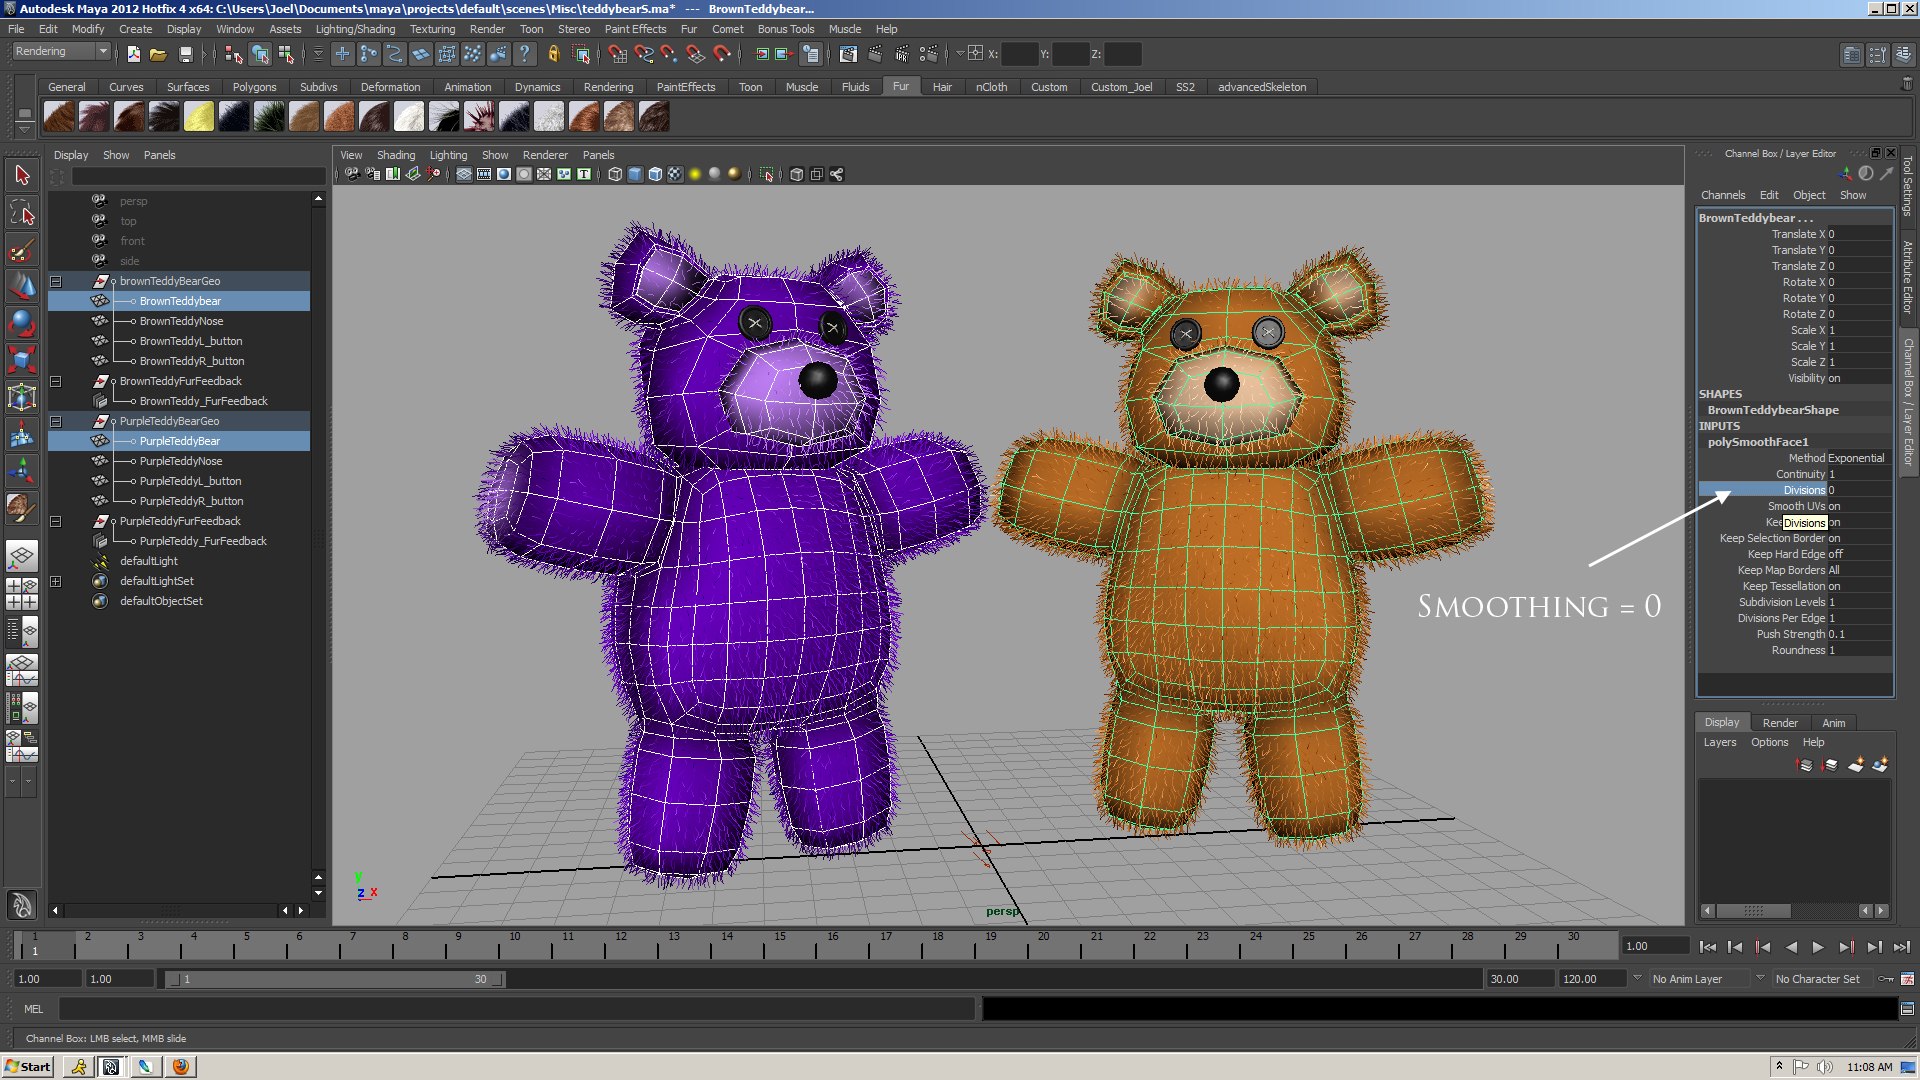The height and width of the screenshot is (1080, 1920).
Task: Create layer from selected objects
Action: pos(1880,765)
